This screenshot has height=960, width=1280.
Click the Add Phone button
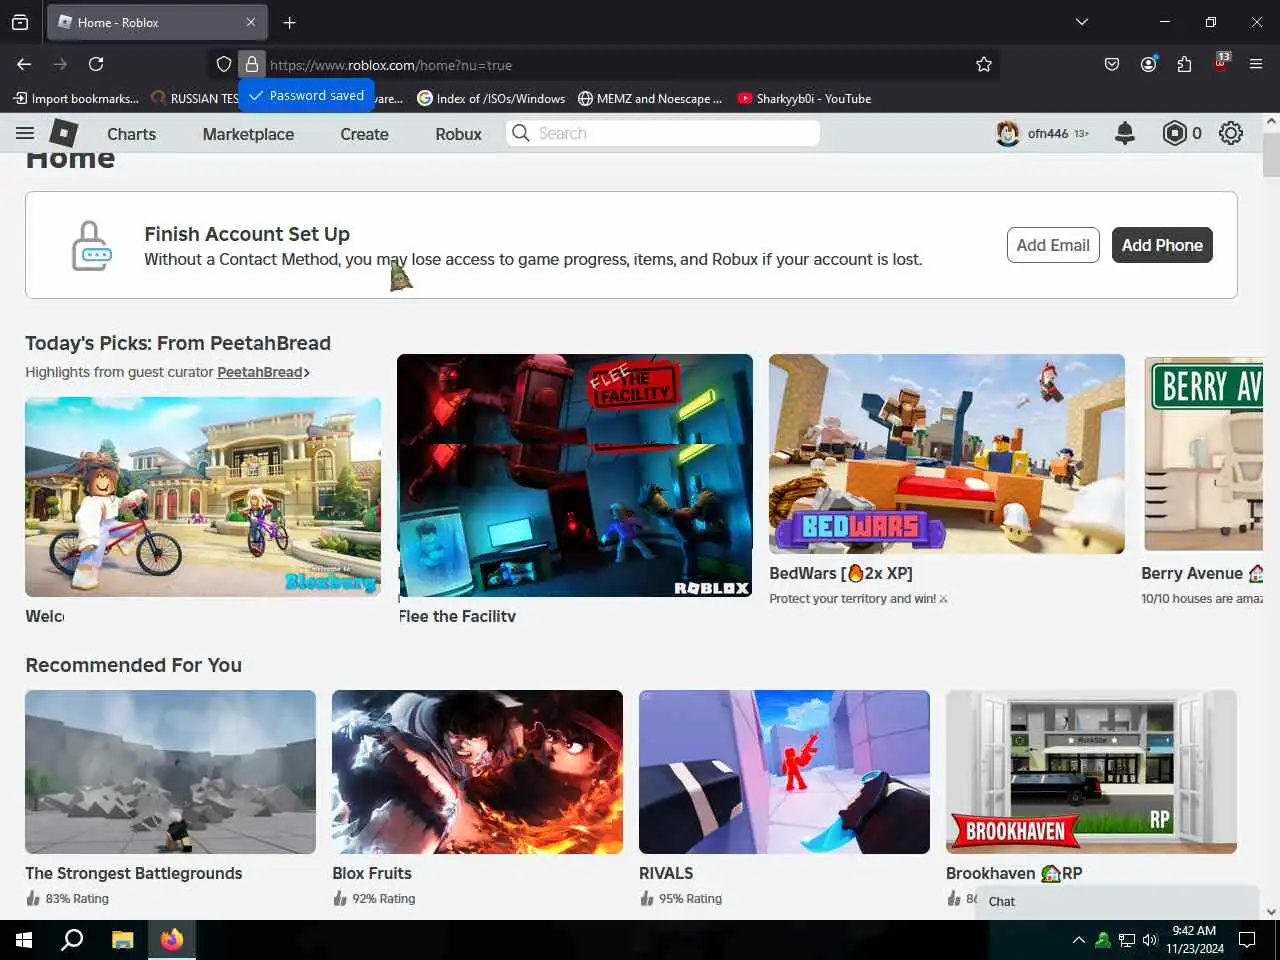[1162, 245]
